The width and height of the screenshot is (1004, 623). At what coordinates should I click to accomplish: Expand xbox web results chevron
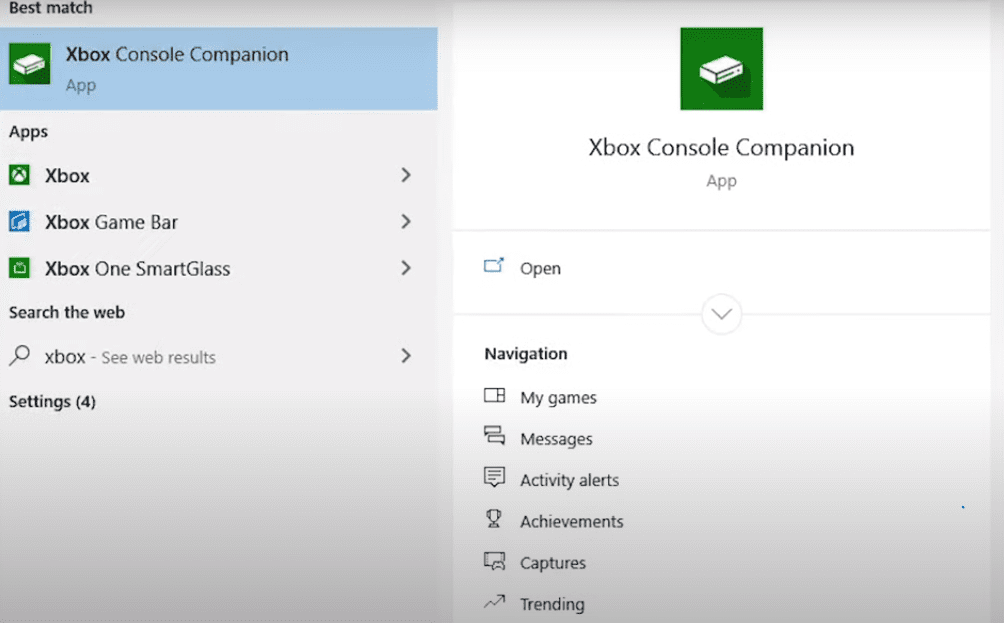406,355
